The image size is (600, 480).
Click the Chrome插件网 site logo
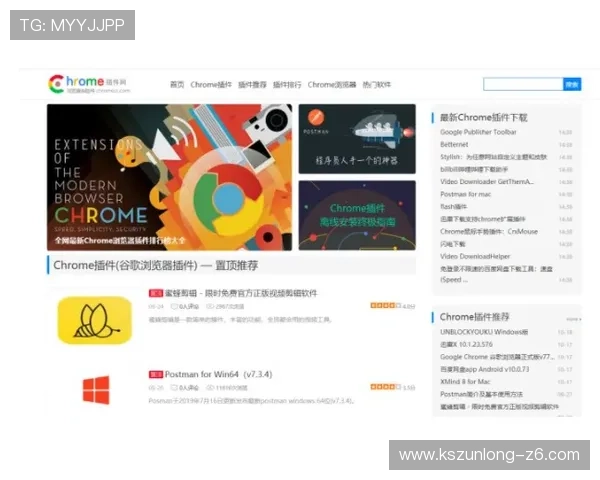(90, 84)
